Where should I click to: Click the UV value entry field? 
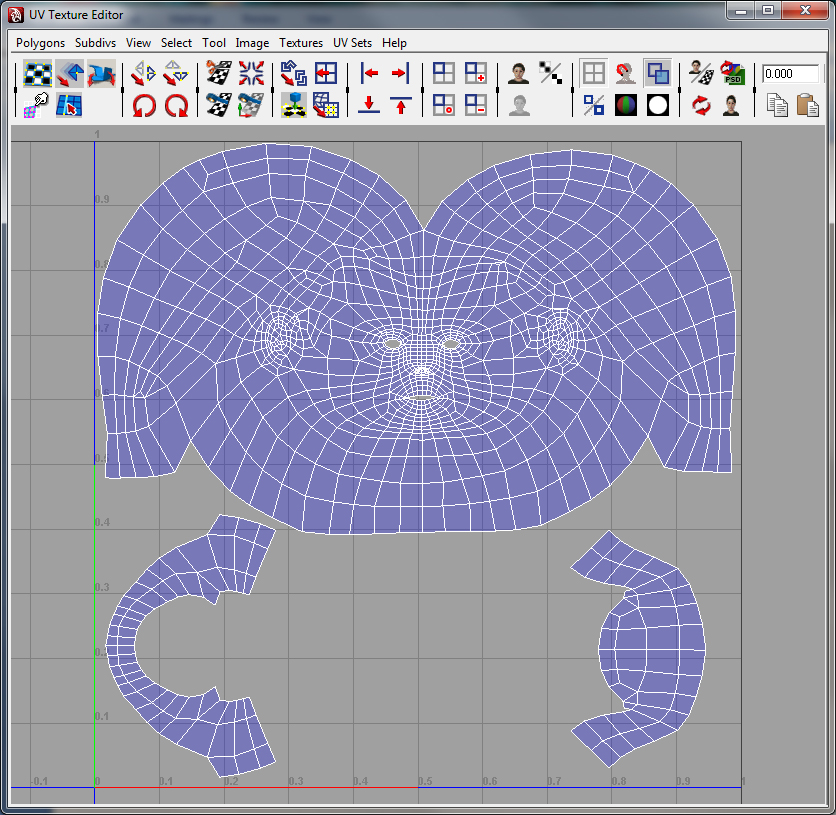pyautogui.click(x=792, y=73)
